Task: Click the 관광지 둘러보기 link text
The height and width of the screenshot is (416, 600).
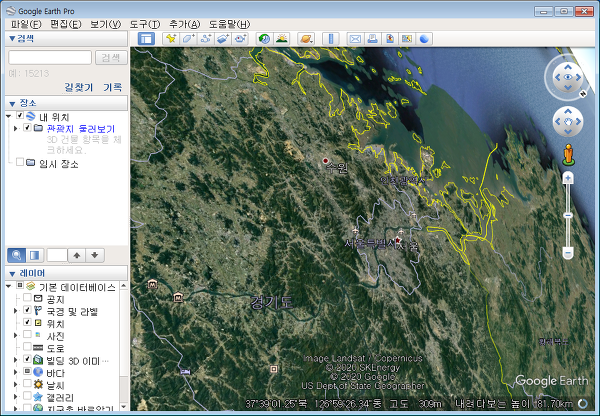Action: coord(81,129)
